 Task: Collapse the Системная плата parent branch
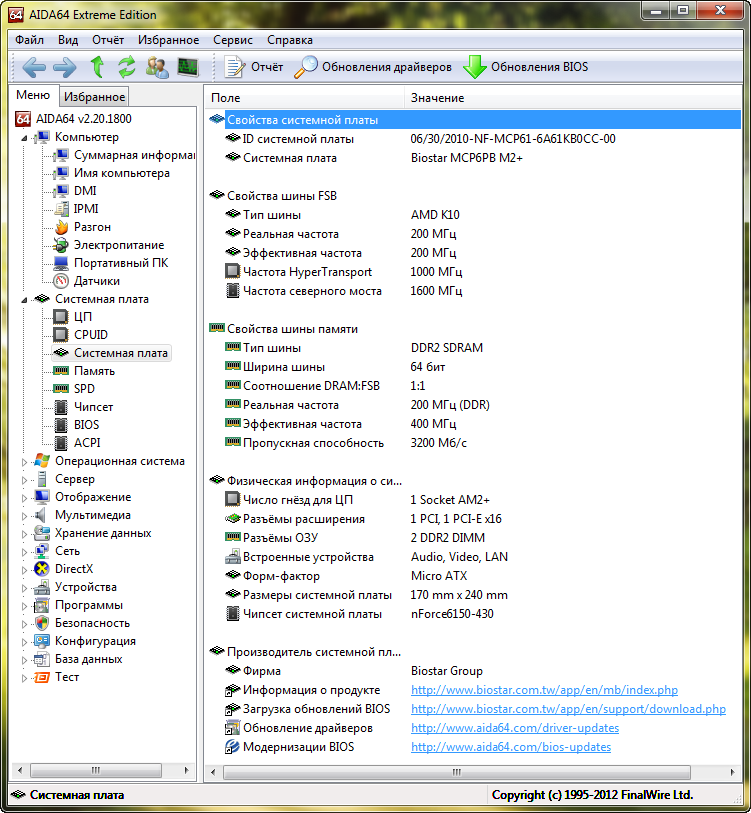(24, 300)
